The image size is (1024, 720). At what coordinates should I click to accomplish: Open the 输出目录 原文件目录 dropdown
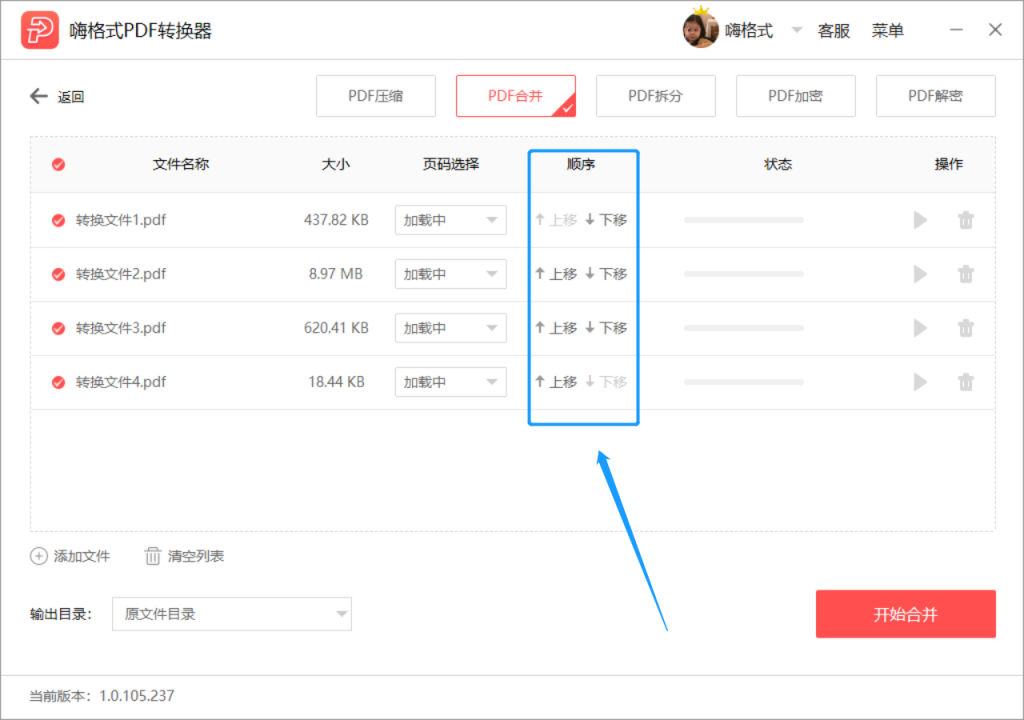[232, 614]
